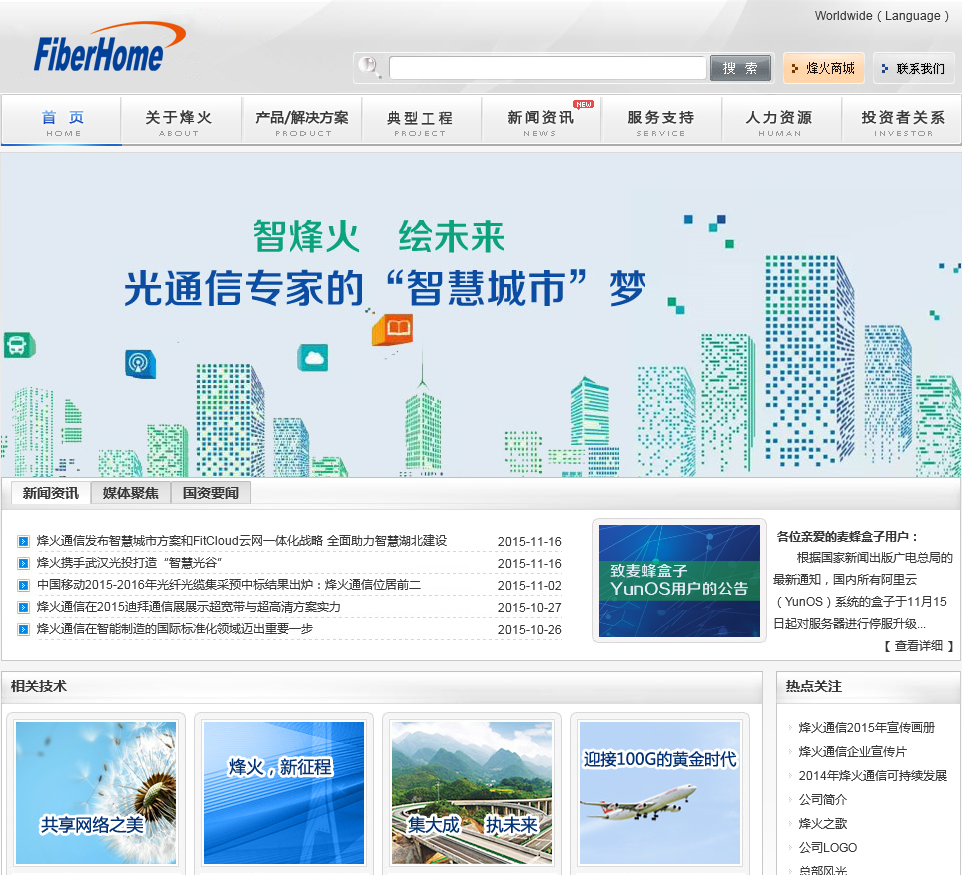Click the 热点关注 section header

(814, 686)
